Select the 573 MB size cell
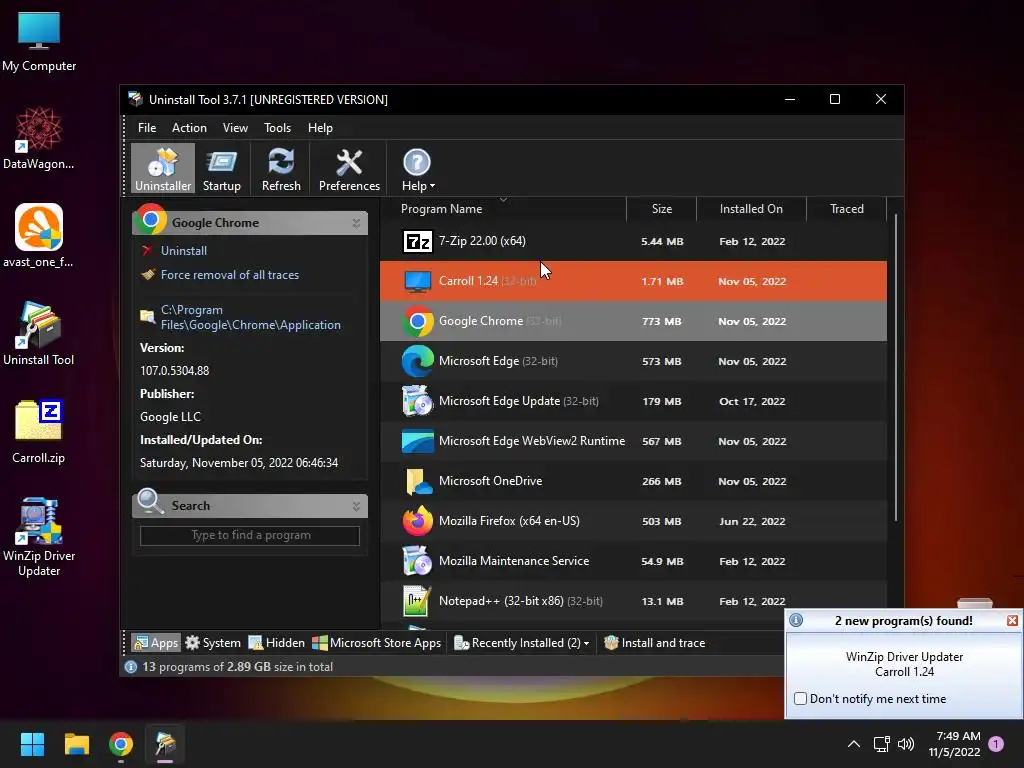Viewport: 1024px width, 768px height. tap(662, 361)
